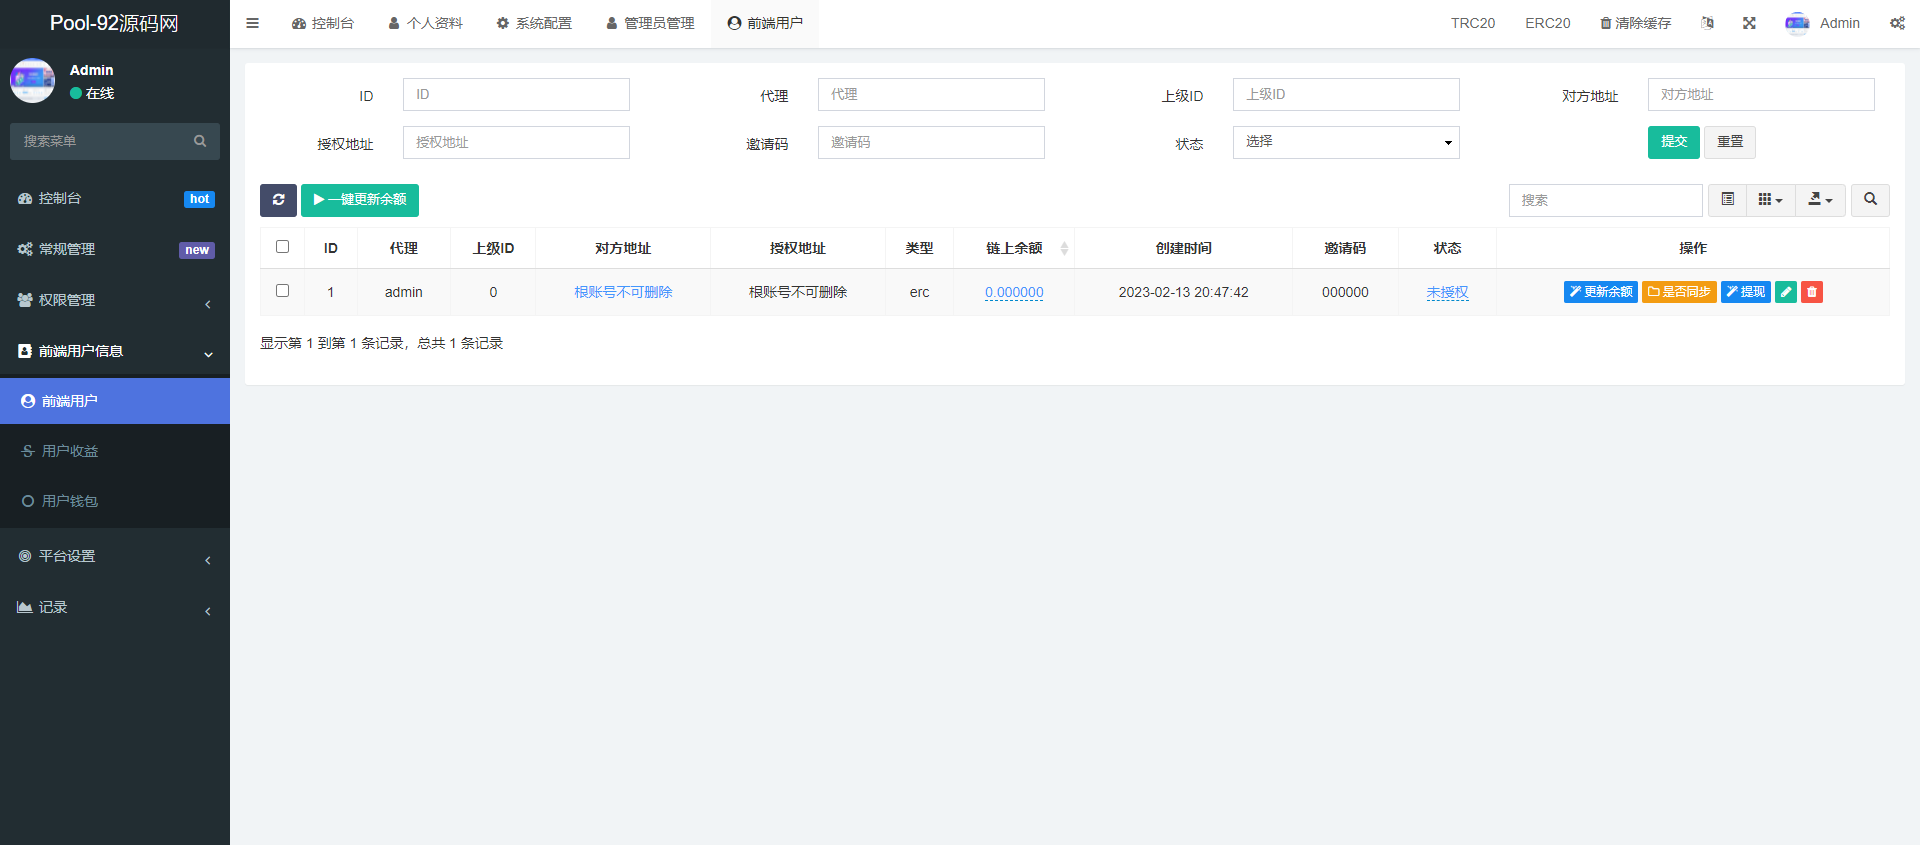Click the language switch icon in header

1707,23
